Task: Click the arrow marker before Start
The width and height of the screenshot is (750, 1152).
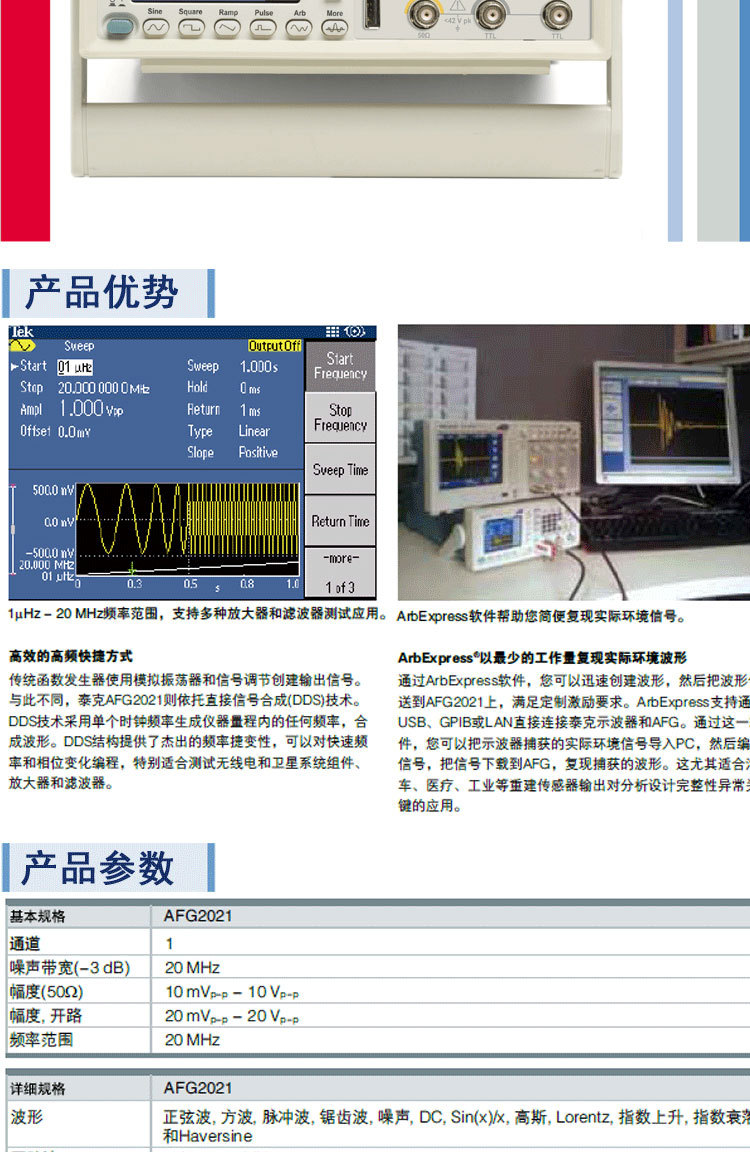Action: [x=14, y=366]
